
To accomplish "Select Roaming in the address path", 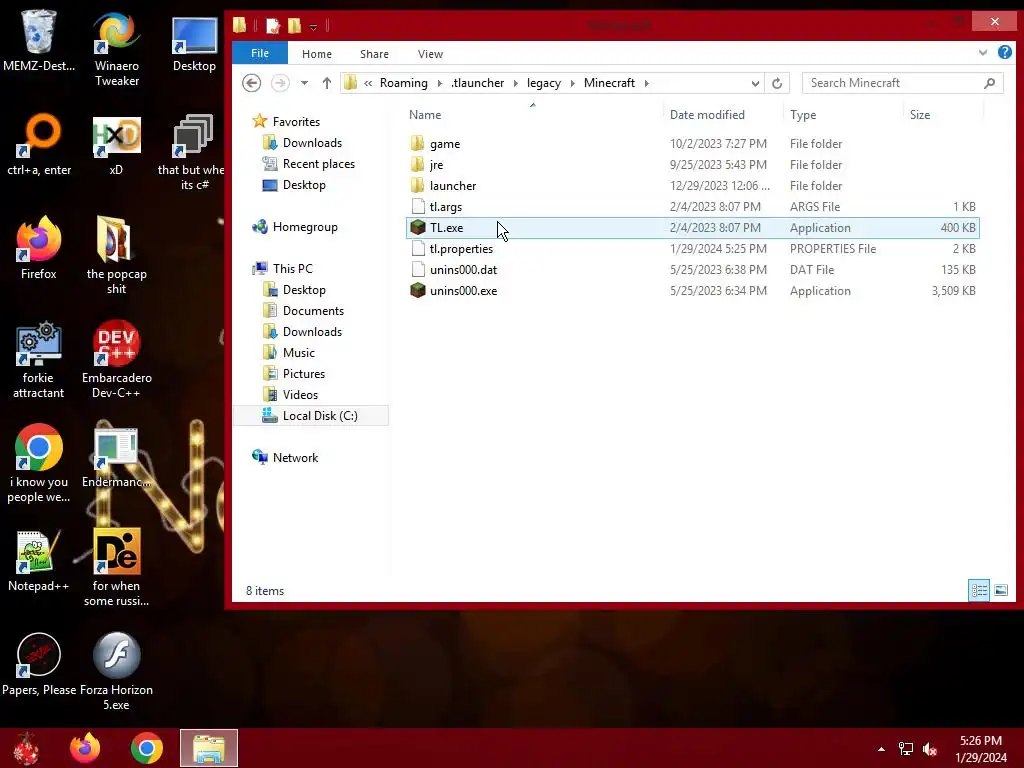I will [x=404, y=83].
